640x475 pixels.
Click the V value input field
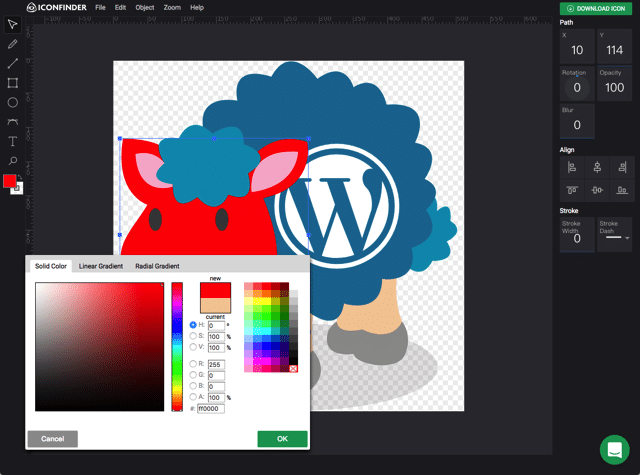coord(216,348)
